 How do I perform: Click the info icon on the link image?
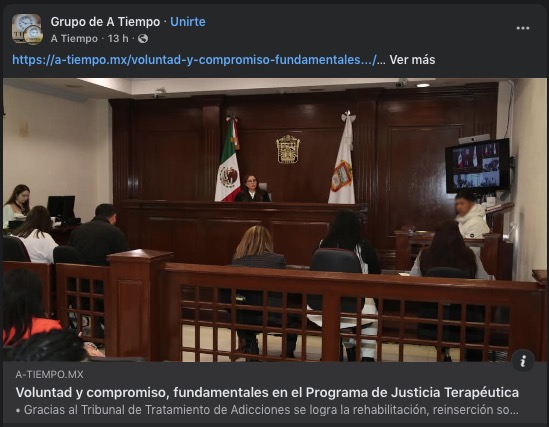click(523, 360)
